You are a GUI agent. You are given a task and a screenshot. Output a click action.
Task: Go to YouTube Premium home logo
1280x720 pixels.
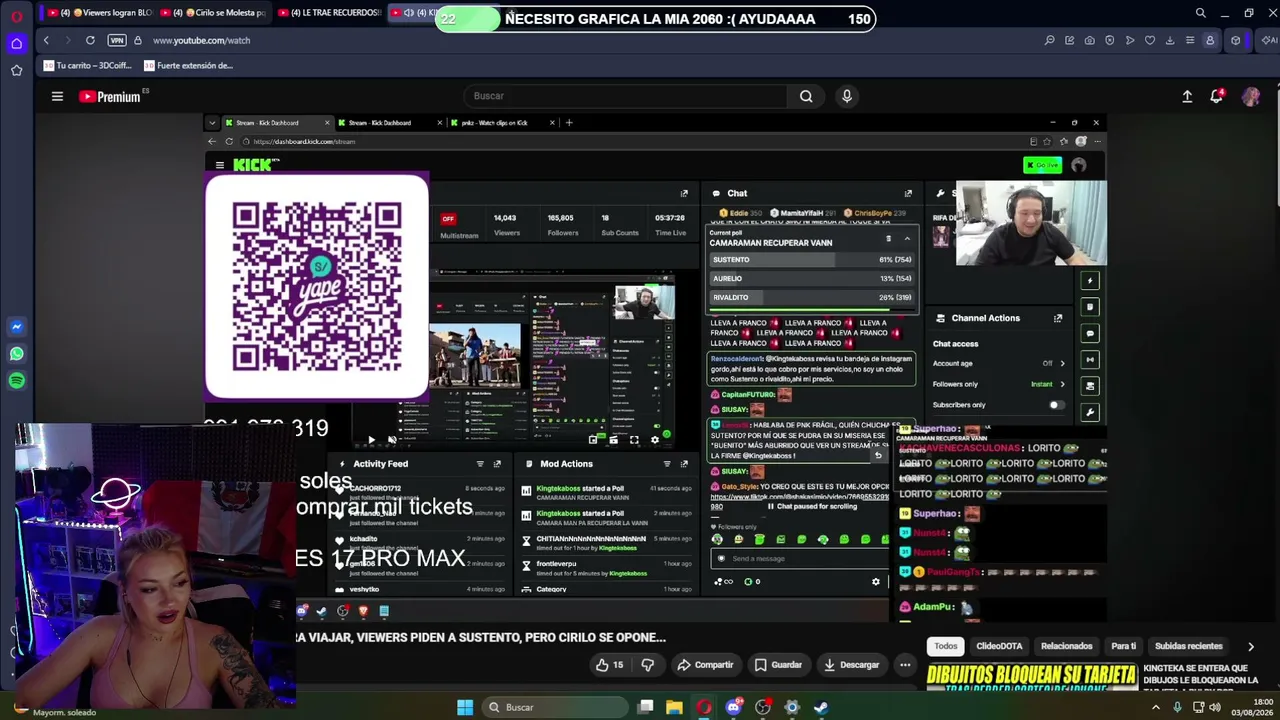[110, 97]
